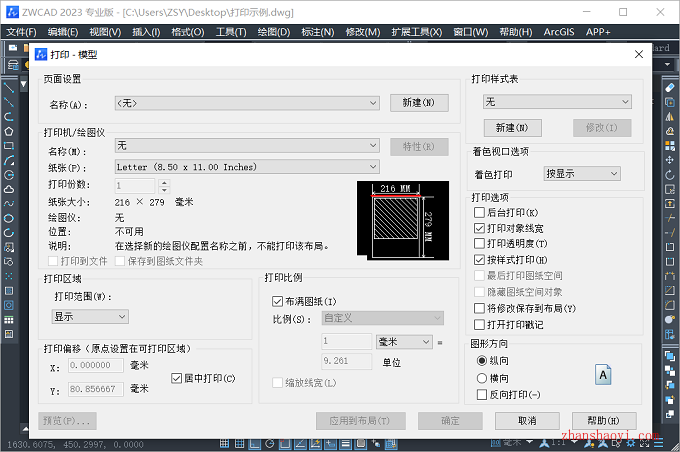
Task: Open status bar customization menu icon
Action: tap(659, 443)
